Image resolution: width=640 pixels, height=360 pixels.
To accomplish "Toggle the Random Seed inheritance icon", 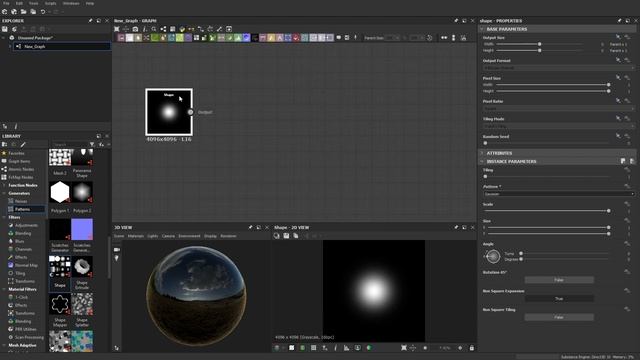I will 618,136.
